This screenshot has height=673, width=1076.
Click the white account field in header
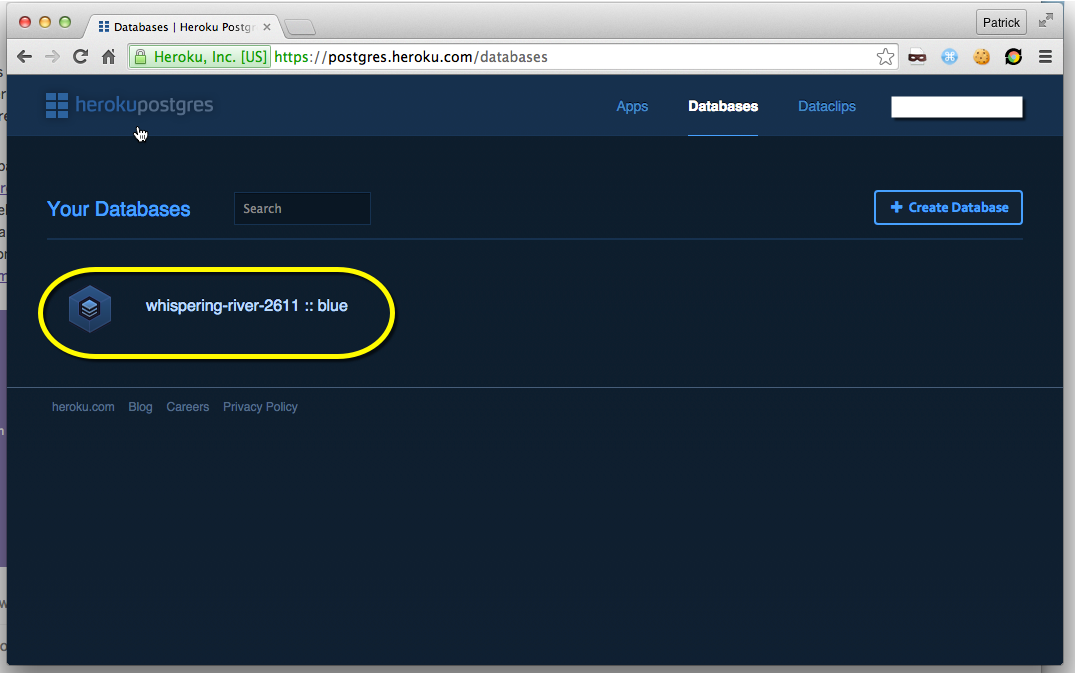click(957, 107)
